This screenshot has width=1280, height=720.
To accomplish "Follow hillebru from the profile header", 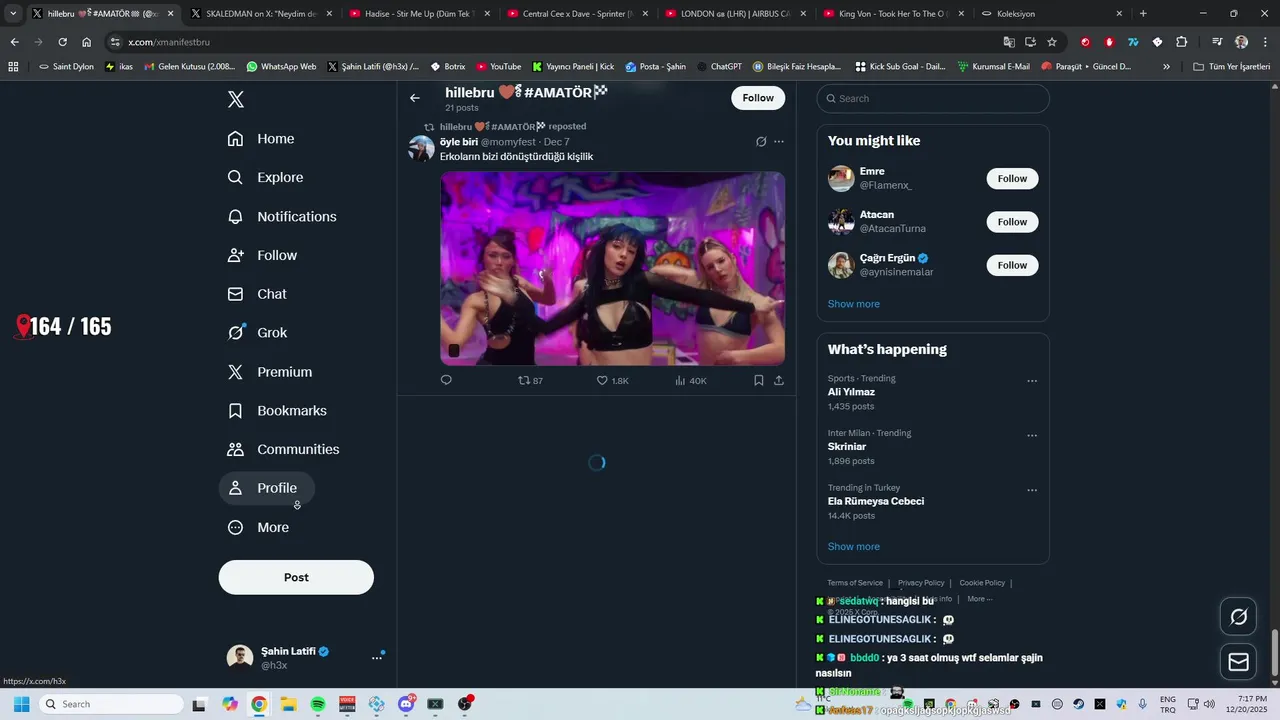I will tap(758, 98).
